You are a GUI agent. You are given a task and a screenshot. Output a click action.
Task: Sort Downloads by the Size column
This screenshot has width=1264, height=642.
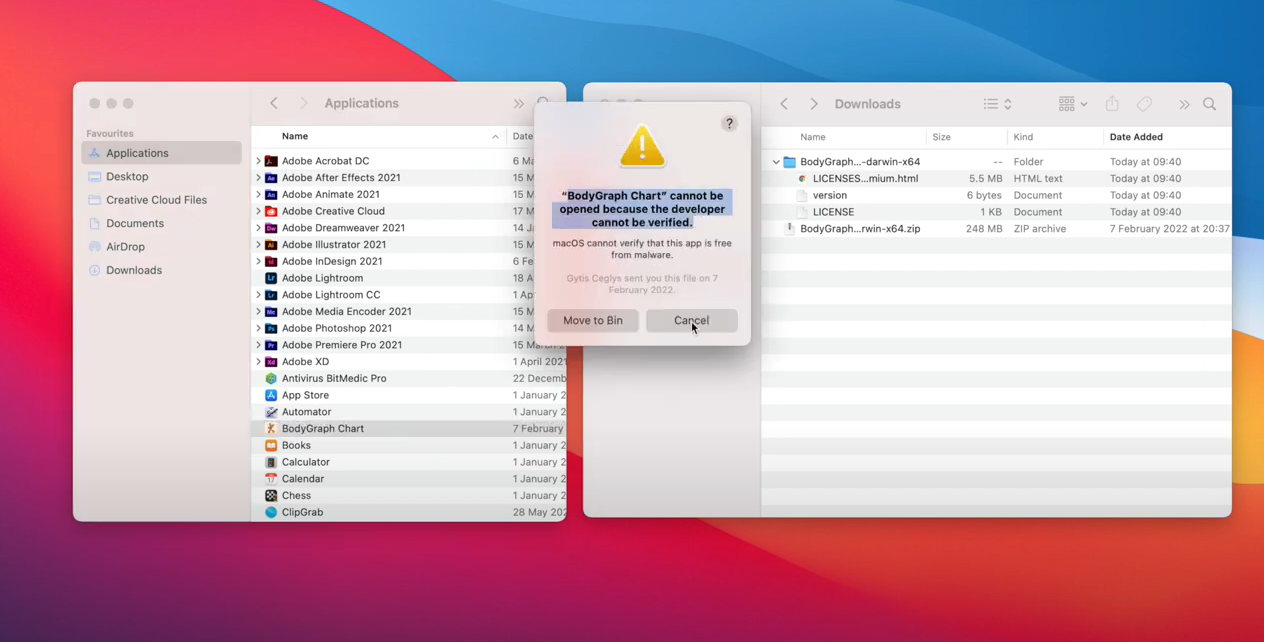coord(968,137)
